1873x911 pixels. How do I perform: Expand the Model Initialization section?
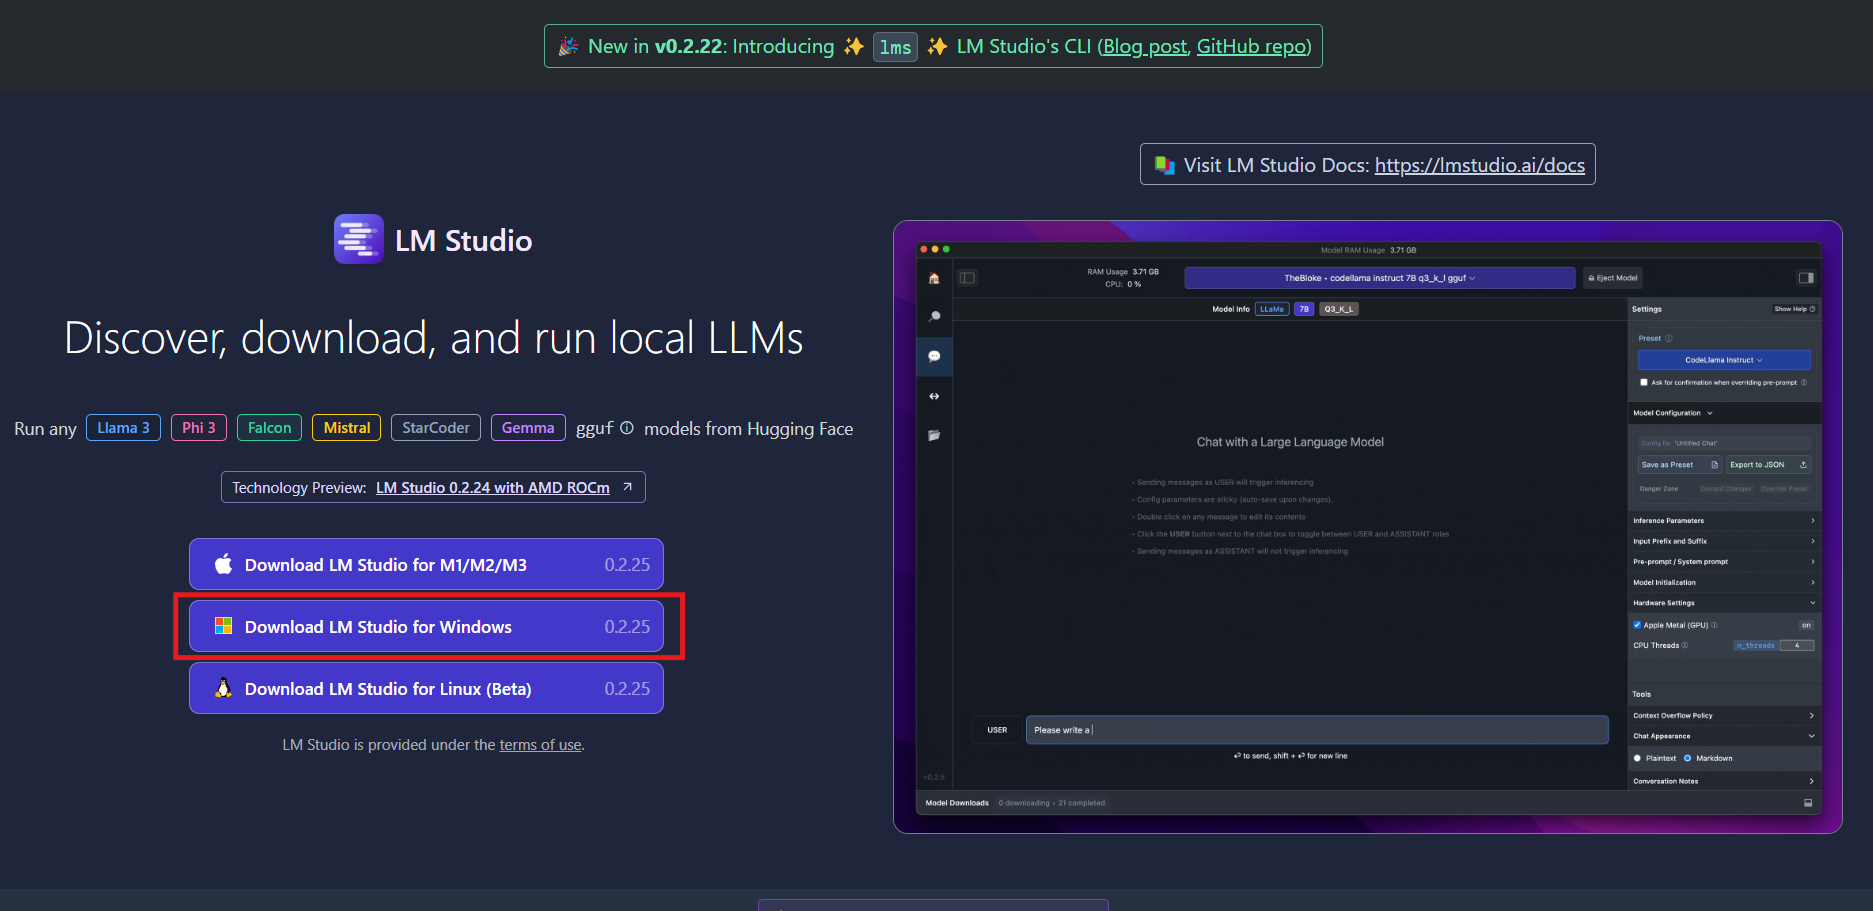coord(1724,582)
